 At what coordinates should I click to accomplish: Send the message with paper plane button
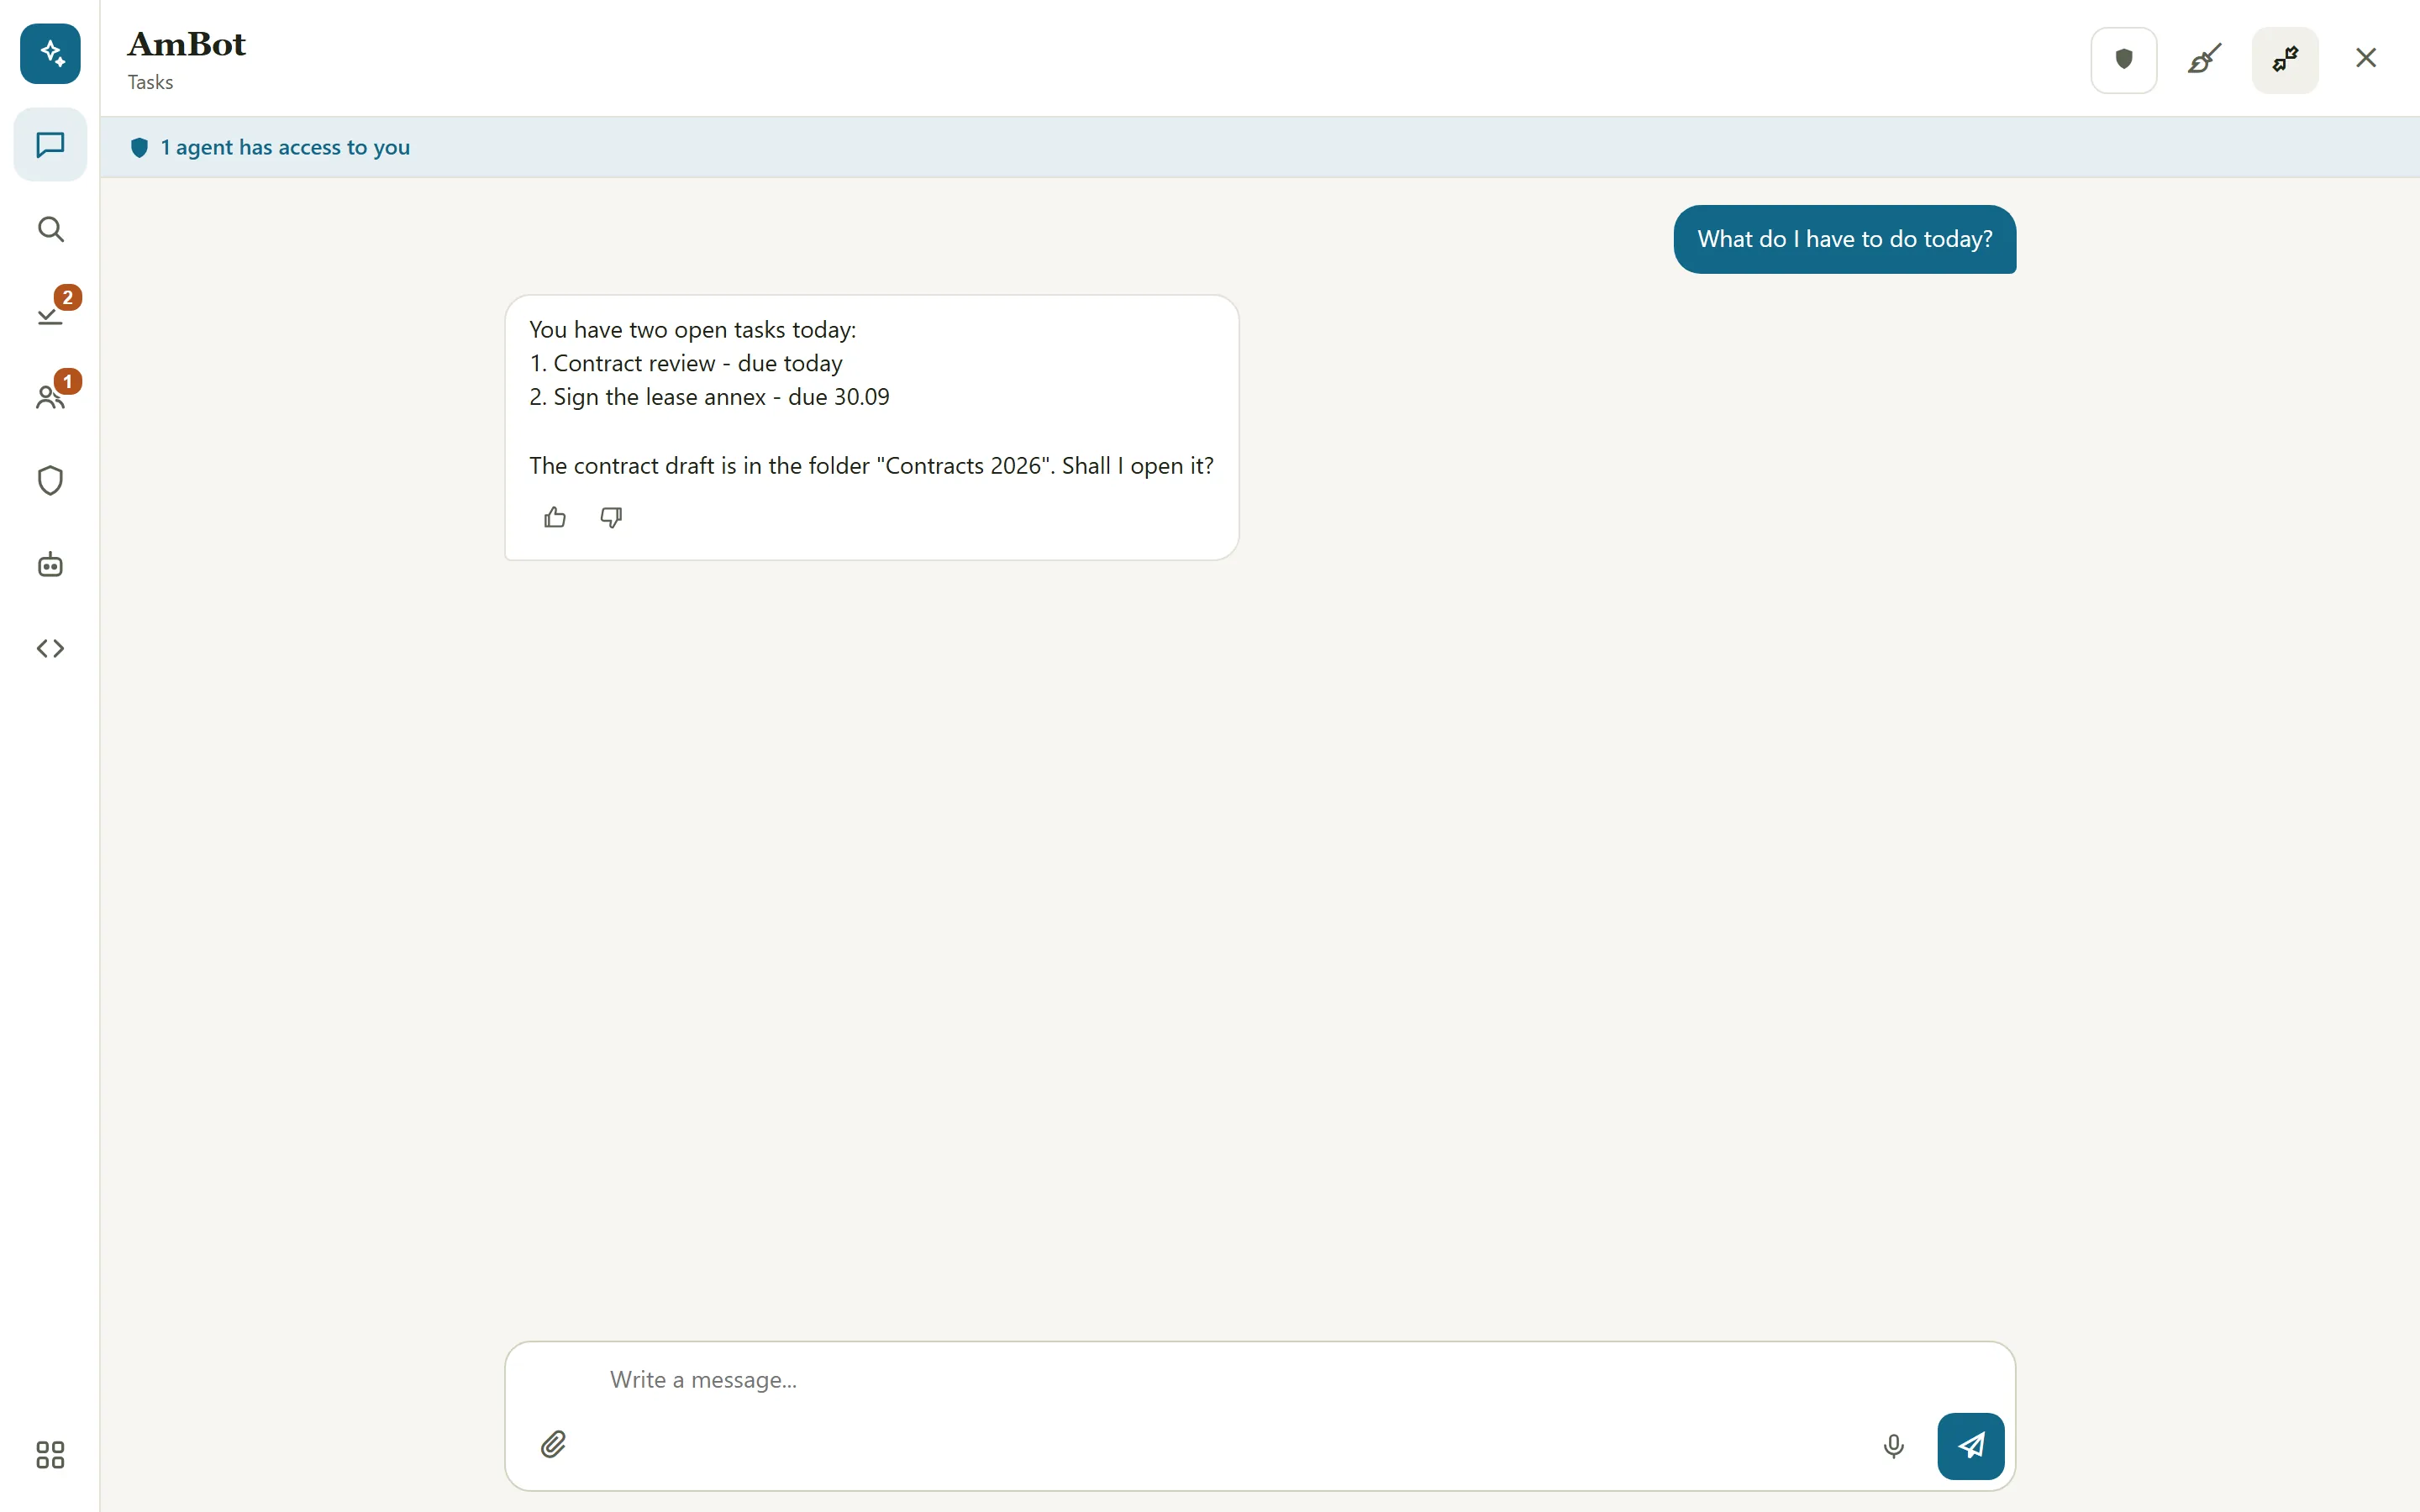pyautogui.click(x=1970, y=1446)
